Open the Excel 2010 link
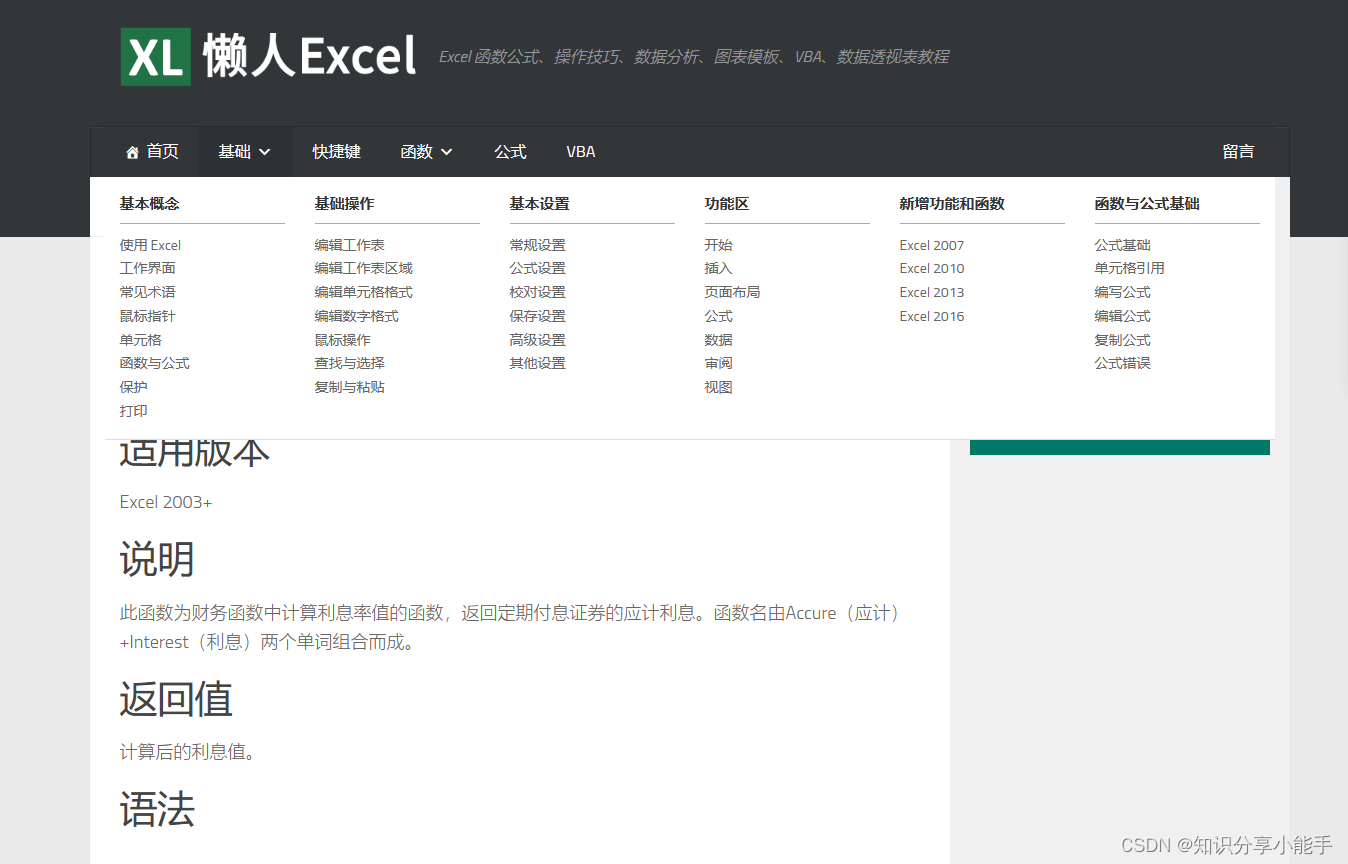The image size is (1348, 864). click(x=932, y=268)
